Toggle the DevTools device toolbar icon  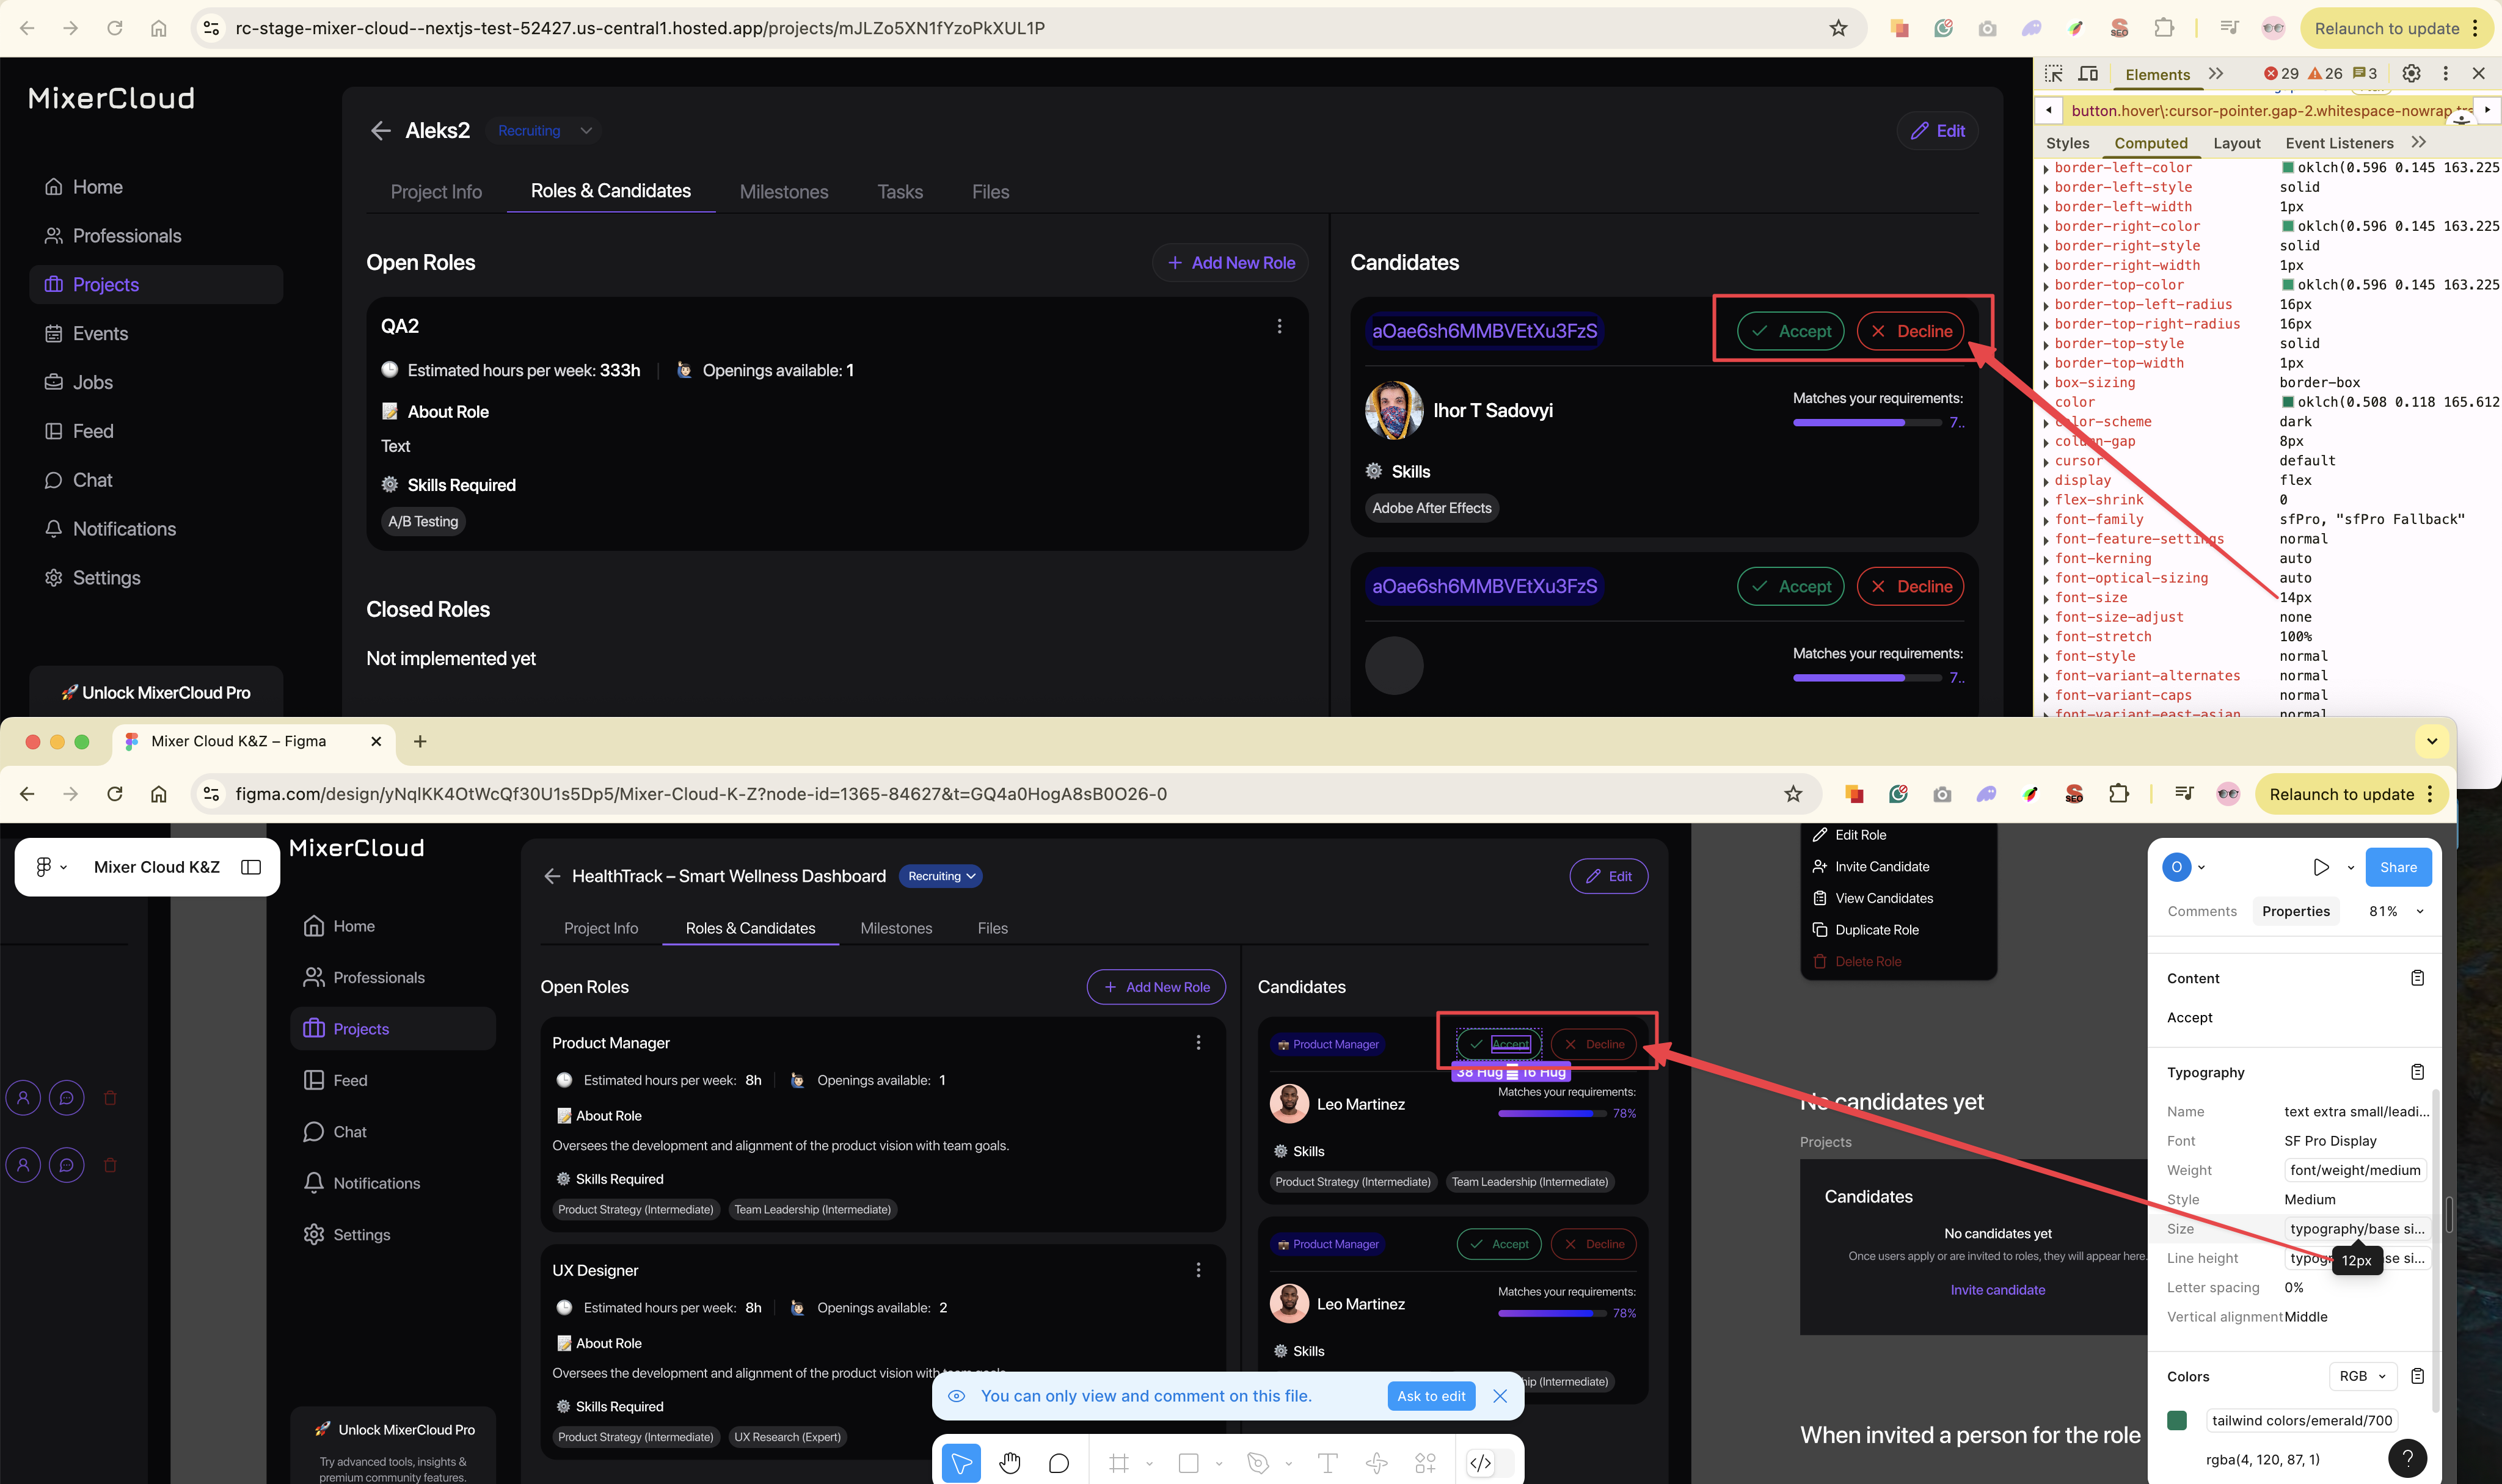[x=2088, y=74]
